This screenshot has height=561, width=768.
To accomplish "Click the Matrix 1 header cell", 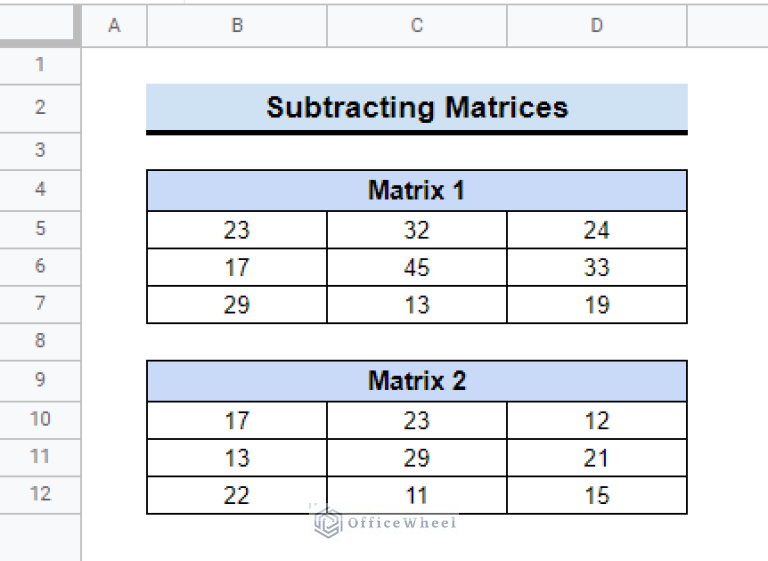I will point(417,190).
